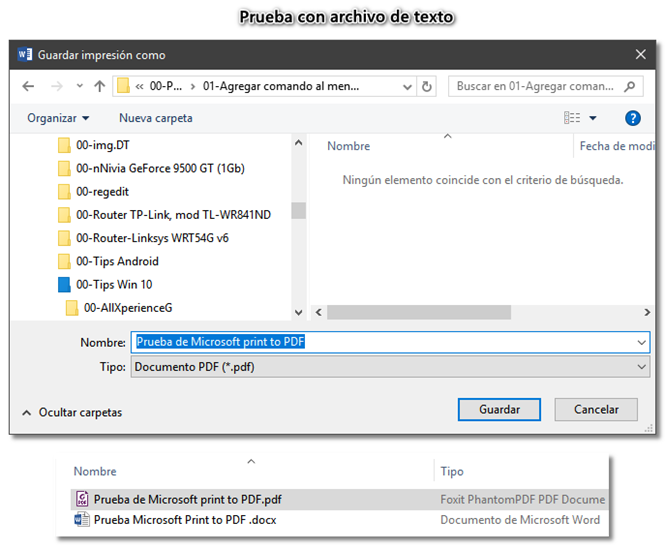Click the Foxit PDF file icon
This screenshot has height=550, width=665.
pyautogui.click(x=82, y=499)
